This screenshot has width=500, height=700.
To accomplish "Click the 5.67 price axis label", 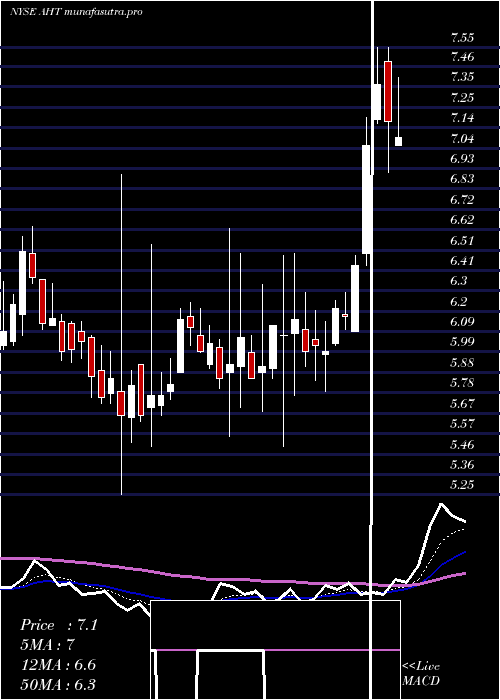I will pos(462,403).
